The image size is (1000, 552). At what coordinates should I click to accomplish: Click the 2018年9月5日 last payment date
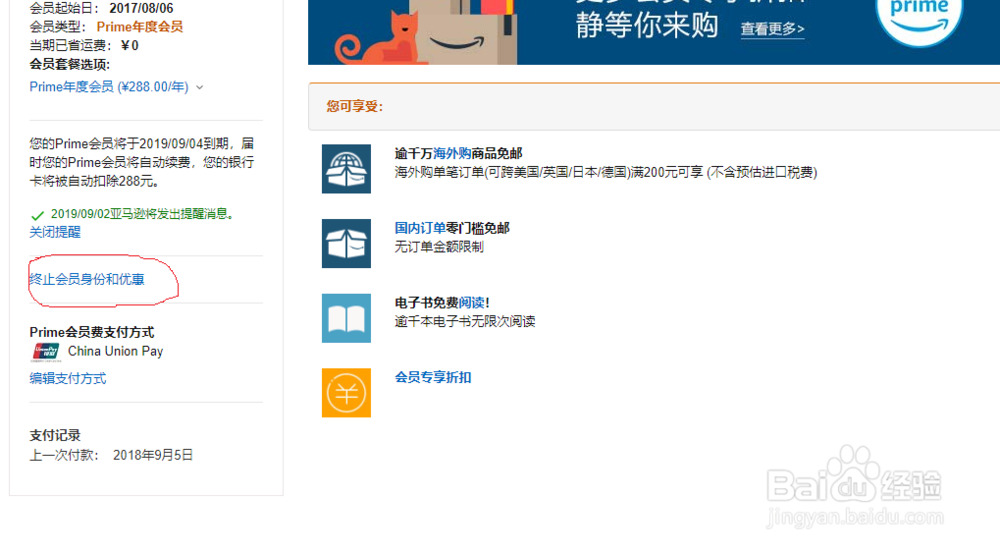click(x=153, y=455)
